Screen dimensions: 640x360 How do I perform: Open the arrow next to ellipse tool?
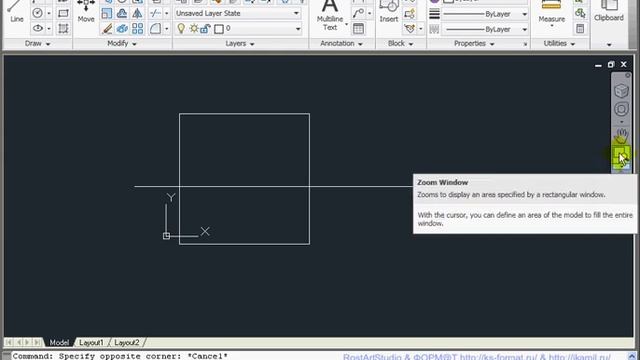[x=49, y=29]
